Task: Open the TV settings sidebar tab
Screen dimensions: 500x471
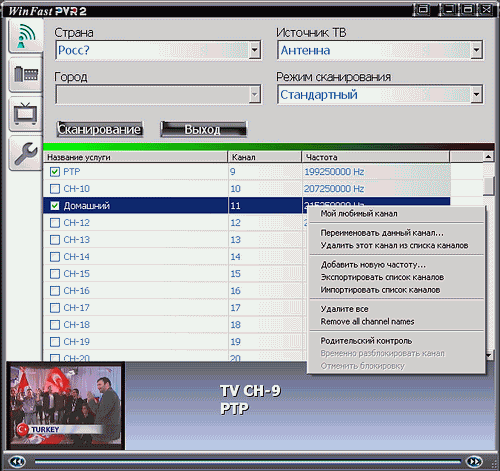Action: pos(26,114)
